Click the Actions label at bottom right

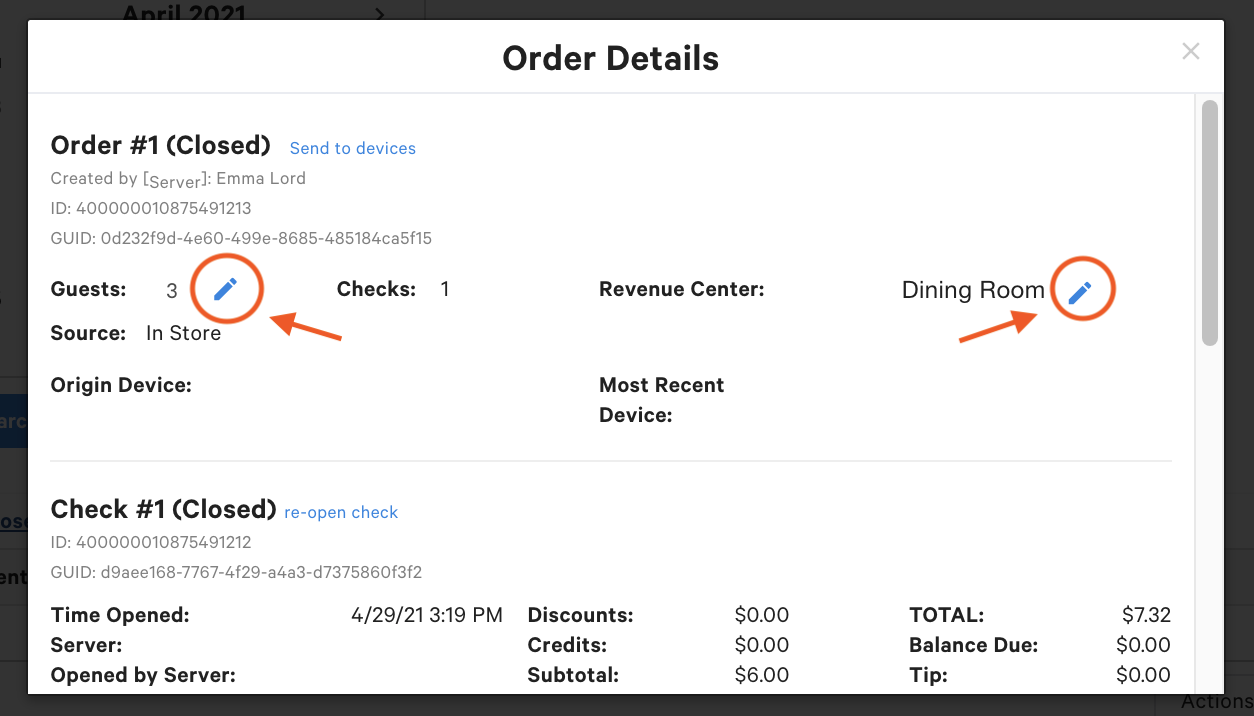pos(1216,702)
